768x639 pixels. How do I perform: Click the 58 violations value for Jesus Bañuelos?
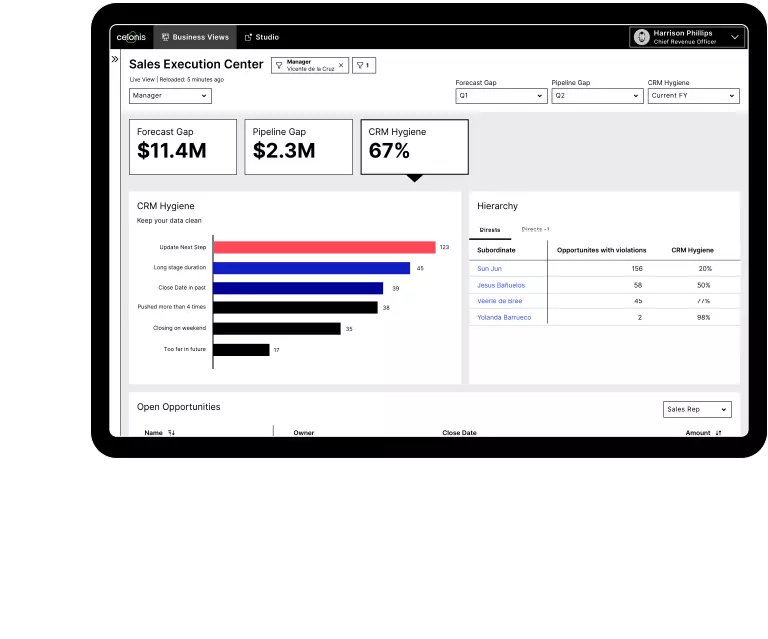(x=638, y=285)
